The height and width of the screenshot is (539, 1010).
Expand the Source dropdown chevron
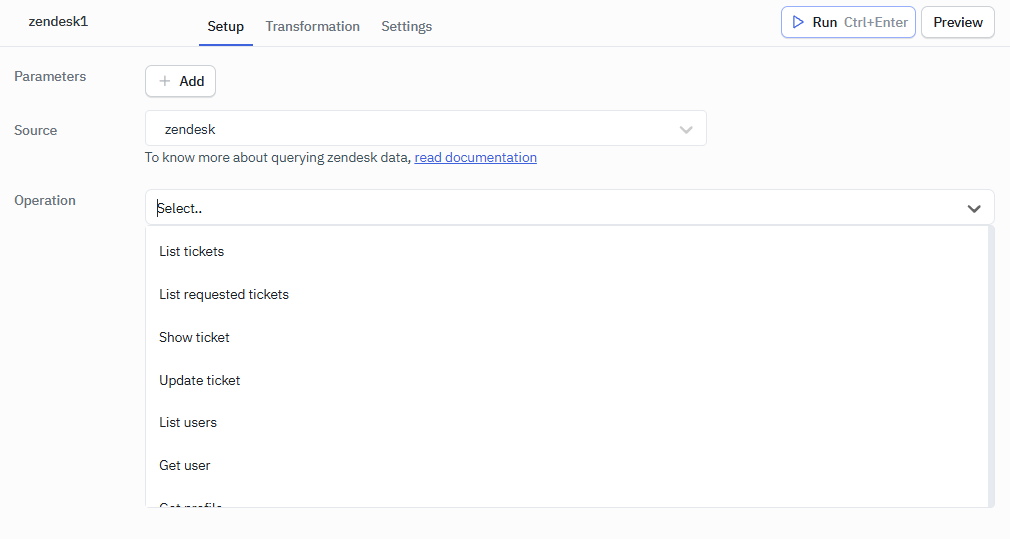686,129
